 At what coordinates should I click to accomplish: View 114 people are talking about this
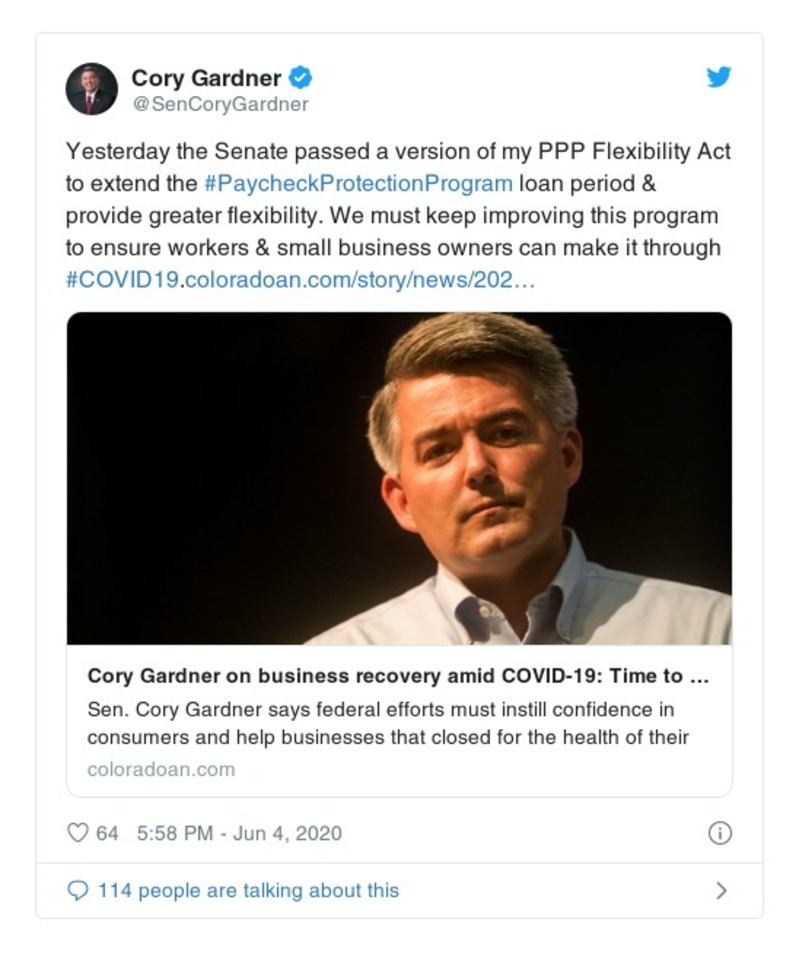click(x=248, y=890)
